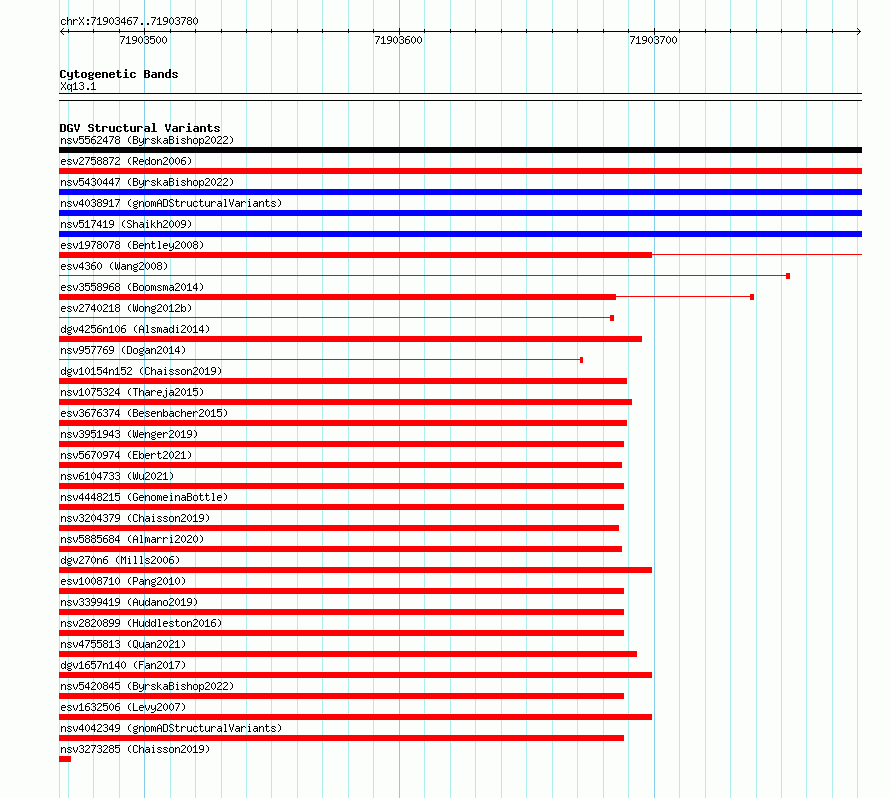Select the Xq13.1 band label
Screen dimensions: 890x798
(78, 86)
